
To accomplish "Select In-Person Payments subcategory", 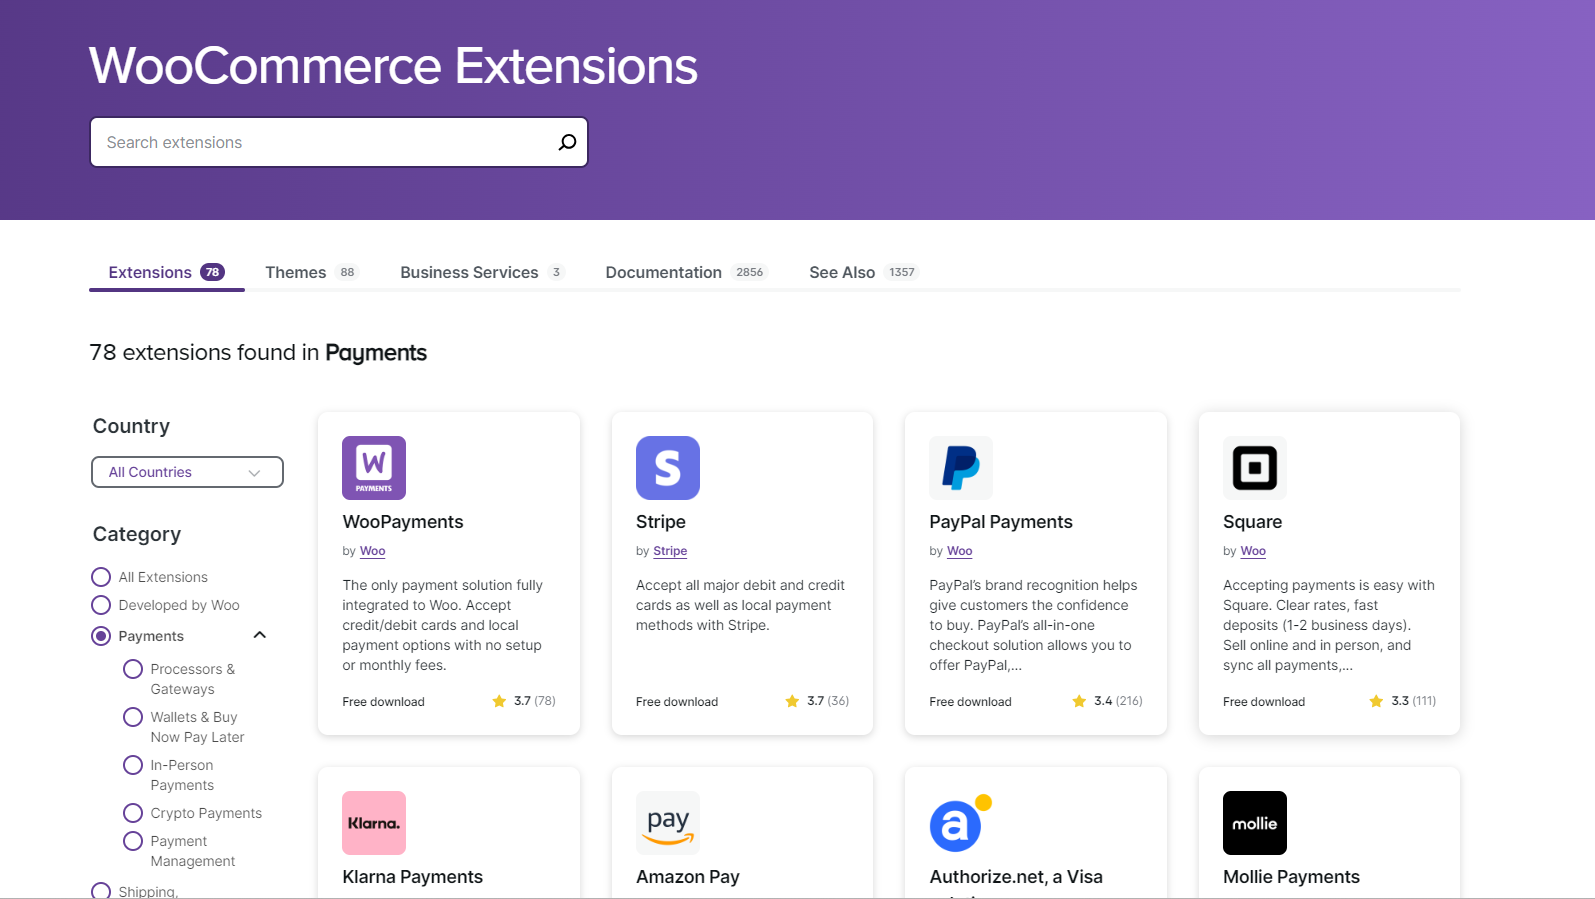I will coord(133,765).
